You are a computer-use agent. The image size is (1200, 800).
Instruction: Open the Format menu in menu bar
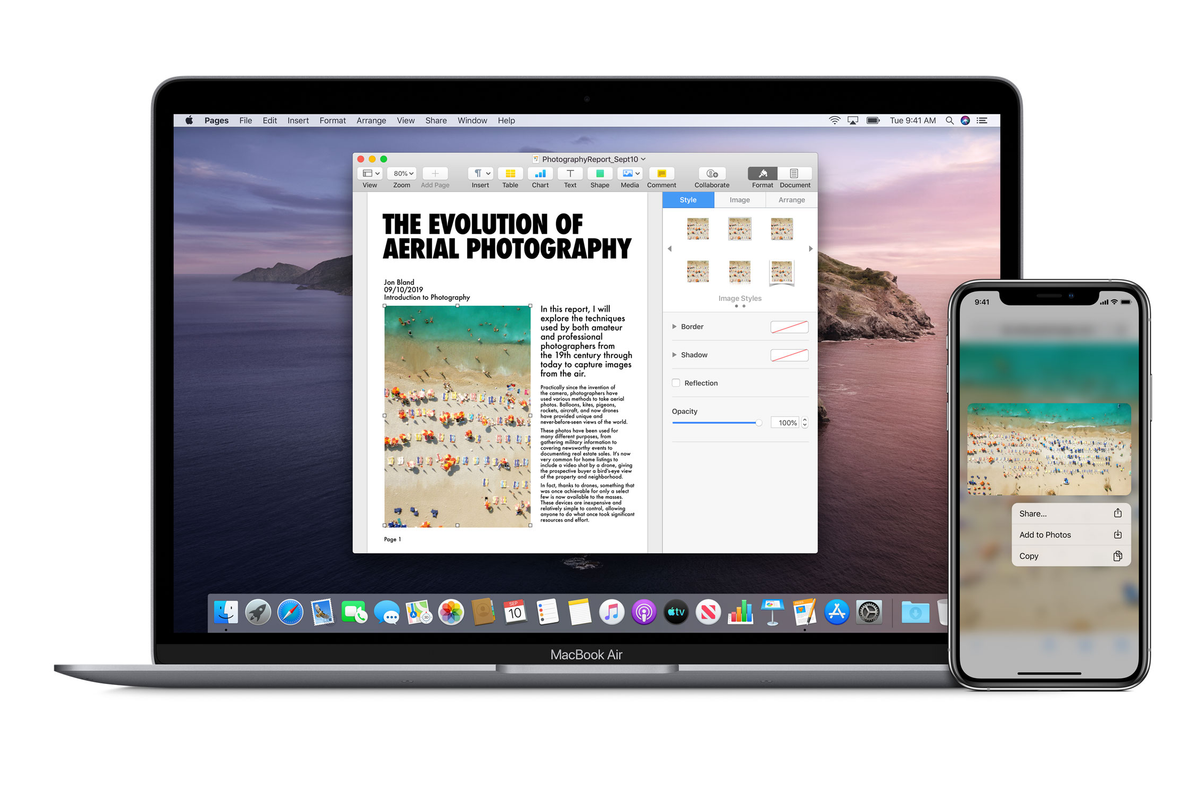332,121
